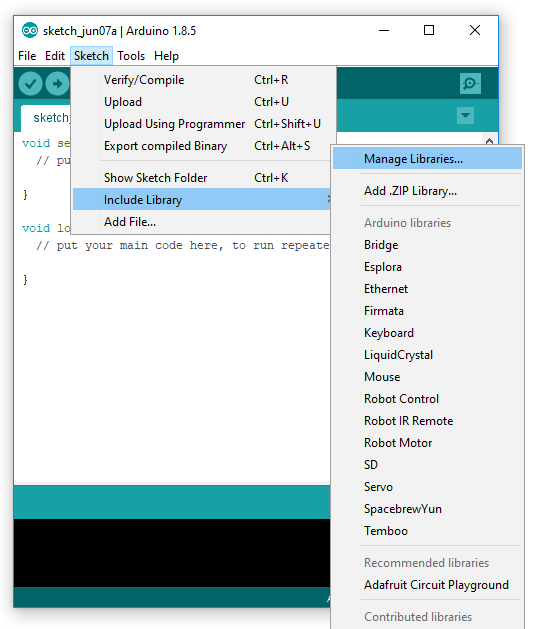The image size is (539, 629).
Task: Close the Arduino window
Action: [x=475, y=30]
